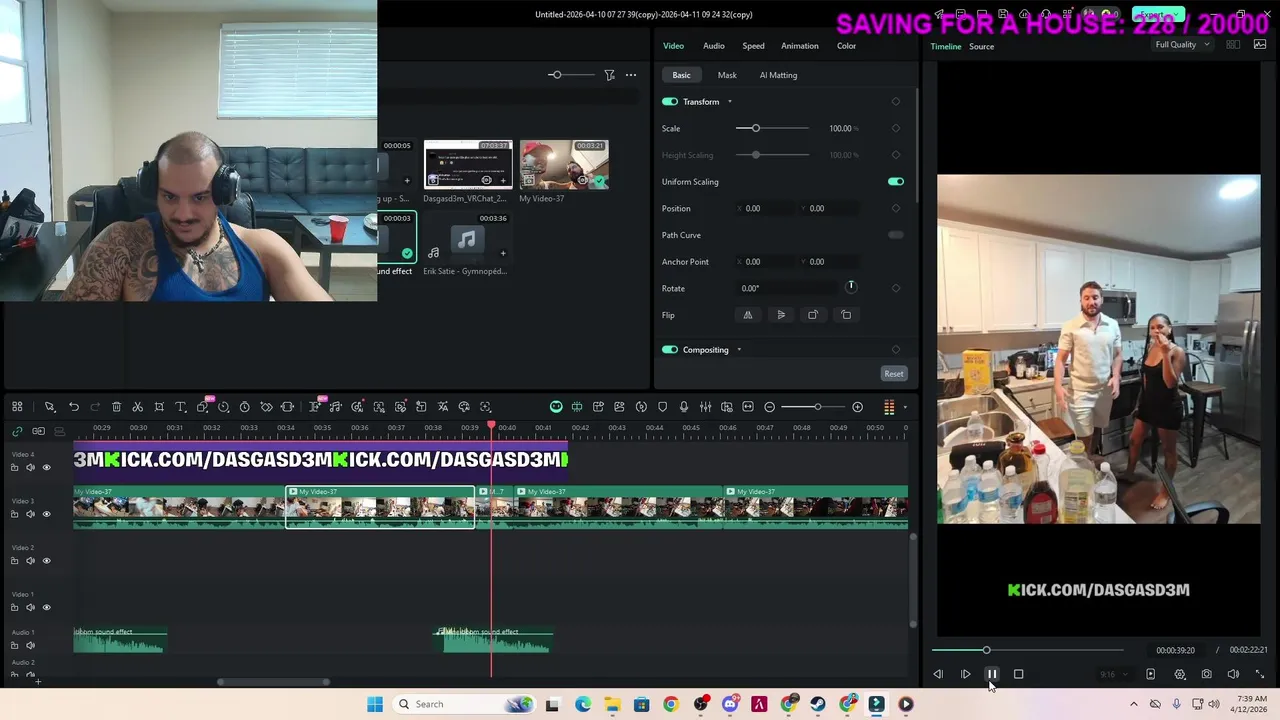Flip clip horizontally
The height and width of the screenshot is (720, 1280).
click(747, 315)
